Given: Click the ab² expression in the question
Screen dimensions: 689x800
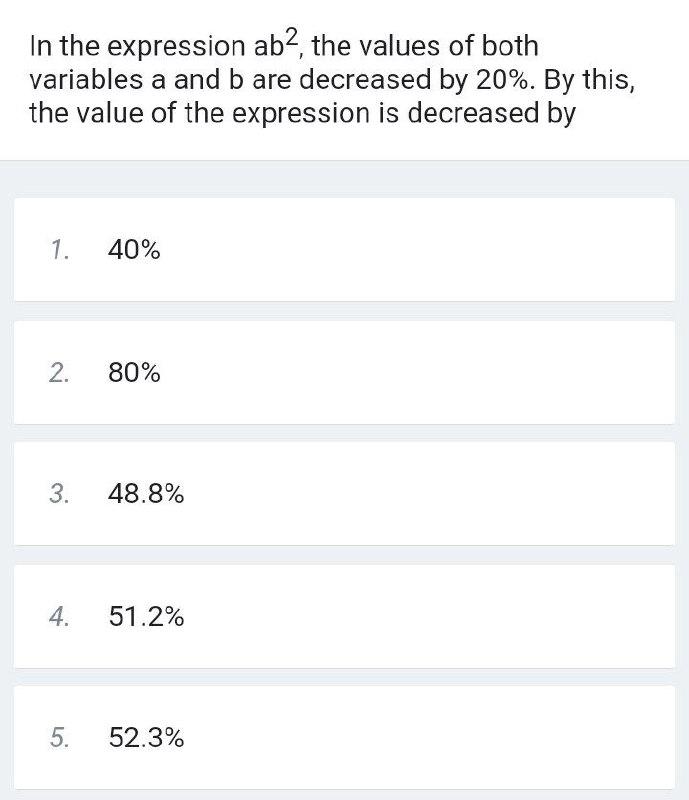Looking at the screenshot, I should point(273,46).
